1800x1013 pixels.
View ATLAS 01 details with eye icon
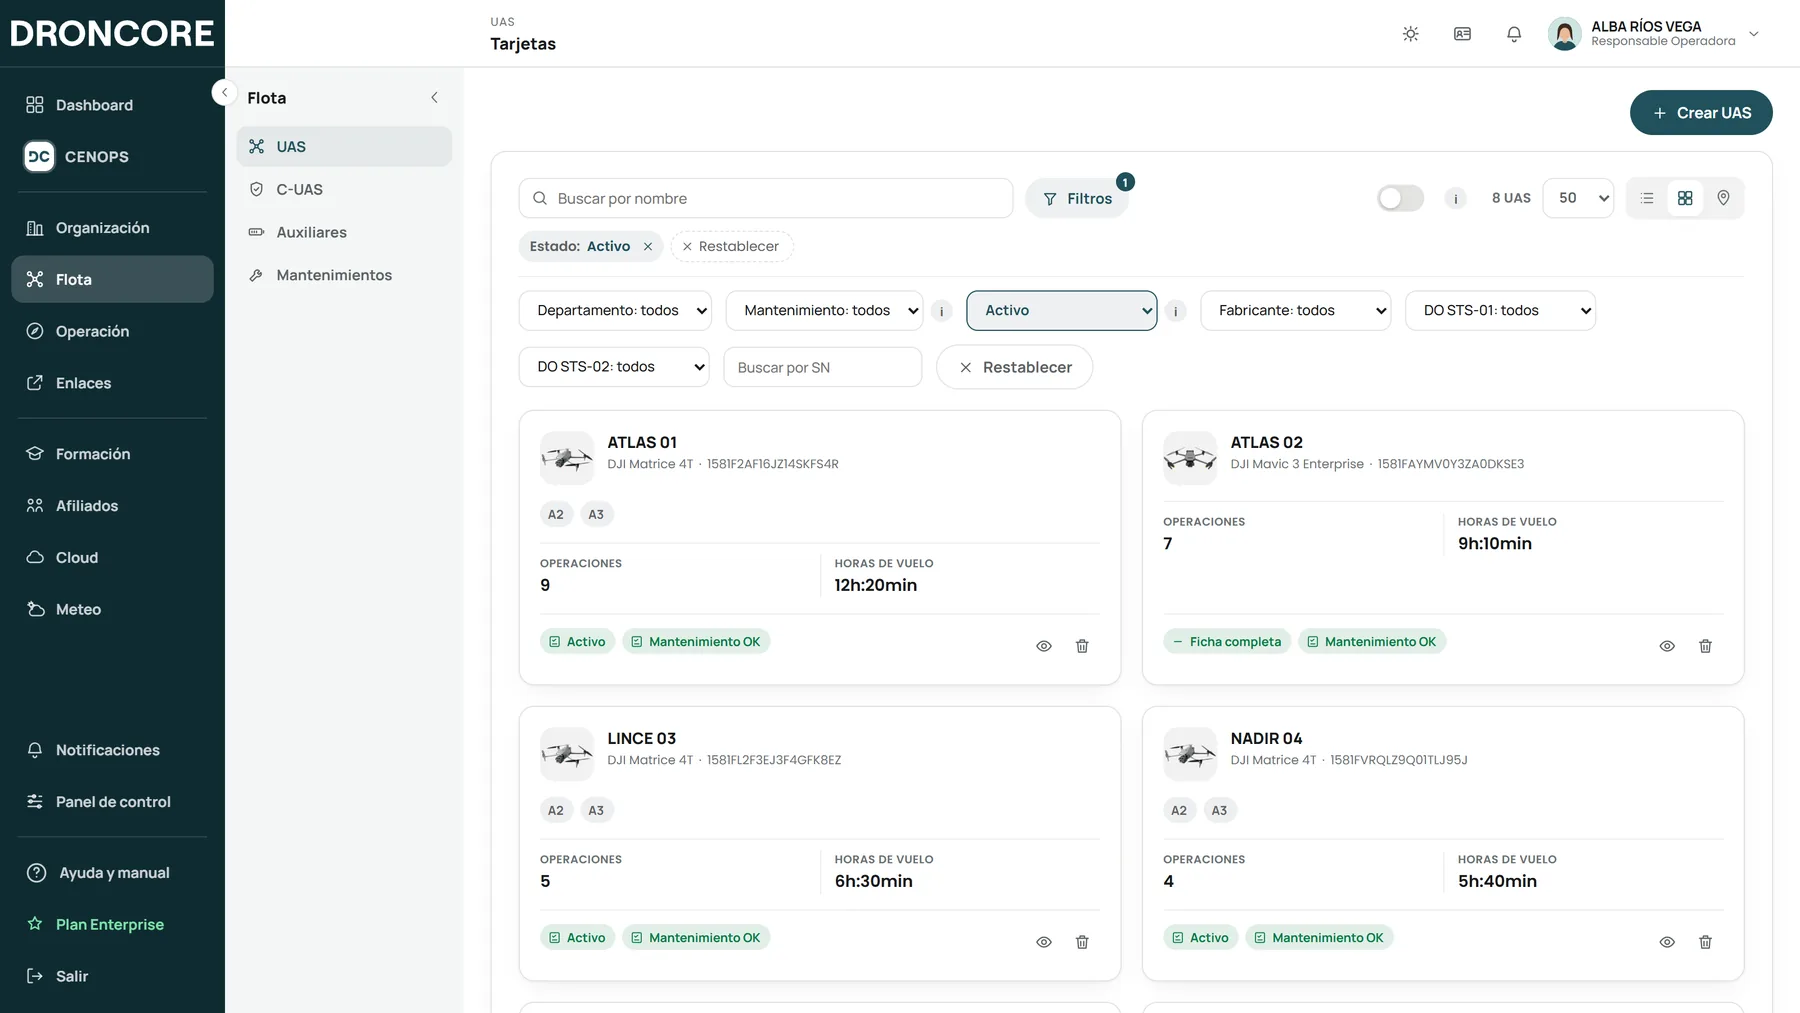click(x=1044, y=646)
